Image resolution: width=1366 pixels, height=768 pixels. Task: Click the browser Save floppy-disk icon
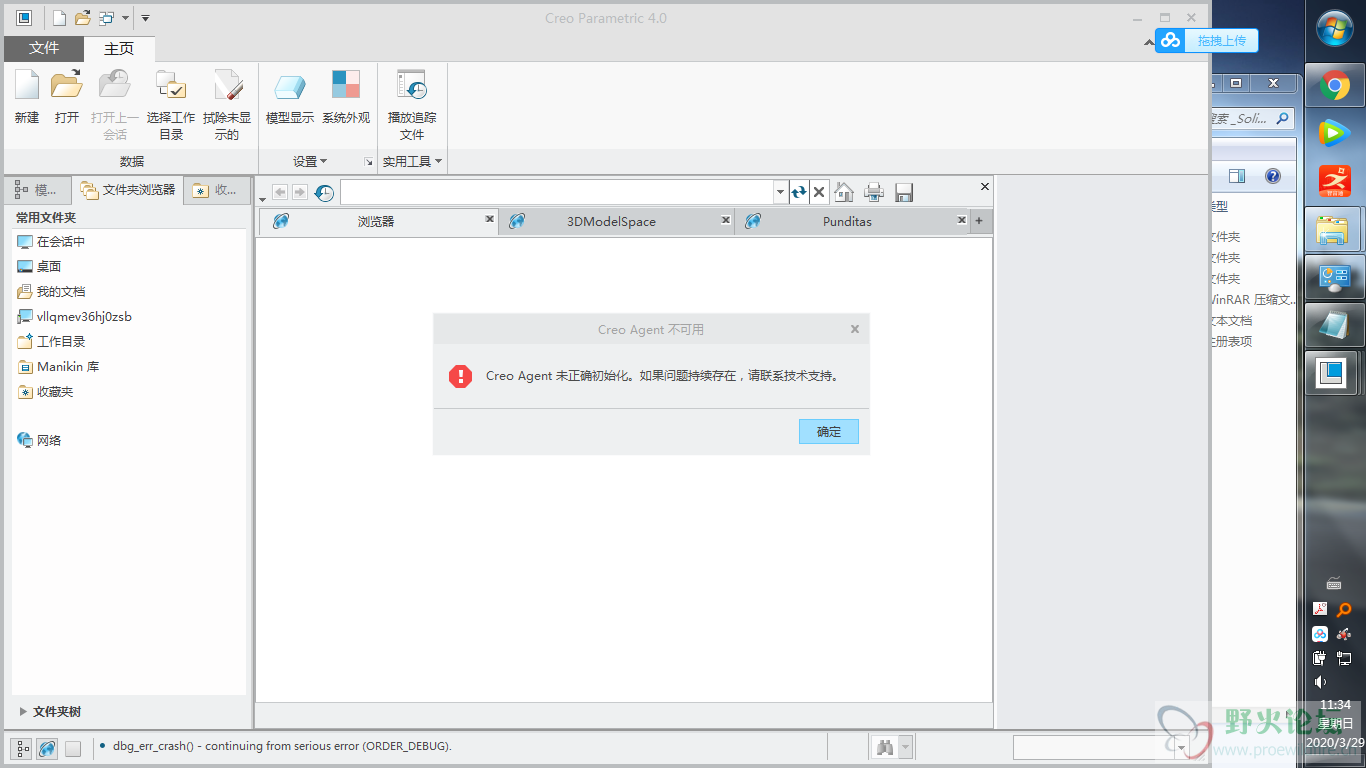(904, 192)
